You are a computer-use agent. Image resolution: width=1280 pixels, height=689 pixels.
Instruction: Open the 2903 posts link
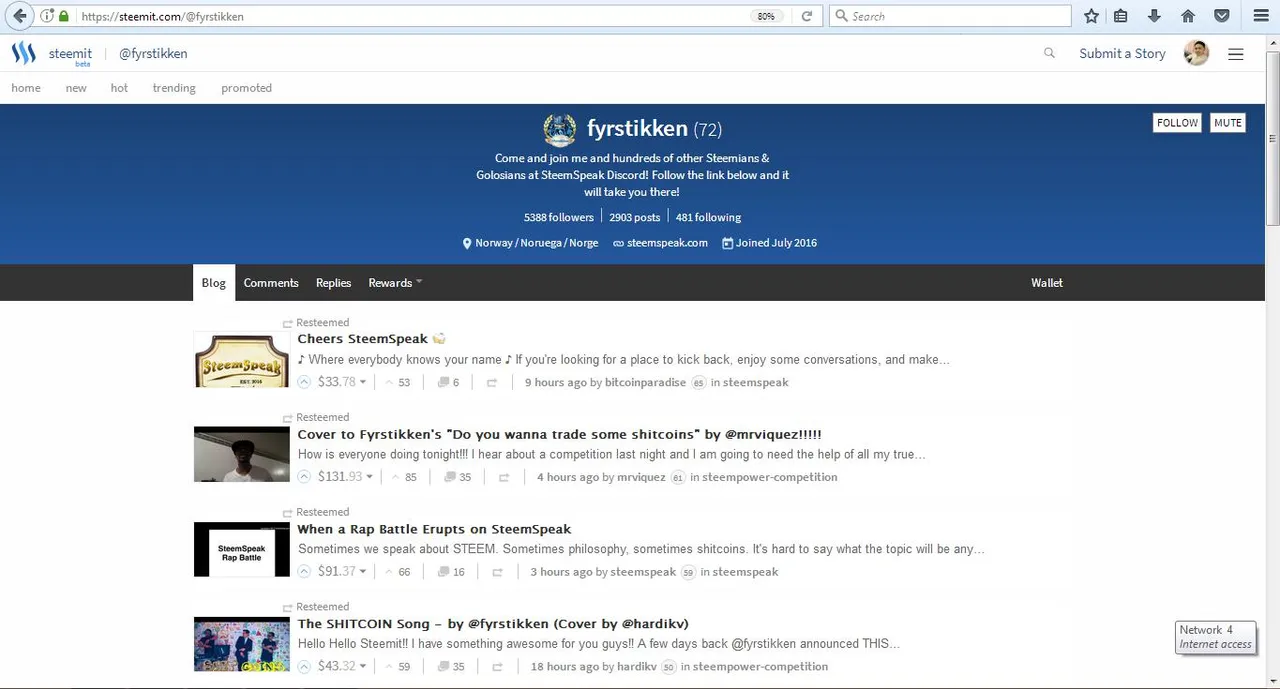(634, 217)
